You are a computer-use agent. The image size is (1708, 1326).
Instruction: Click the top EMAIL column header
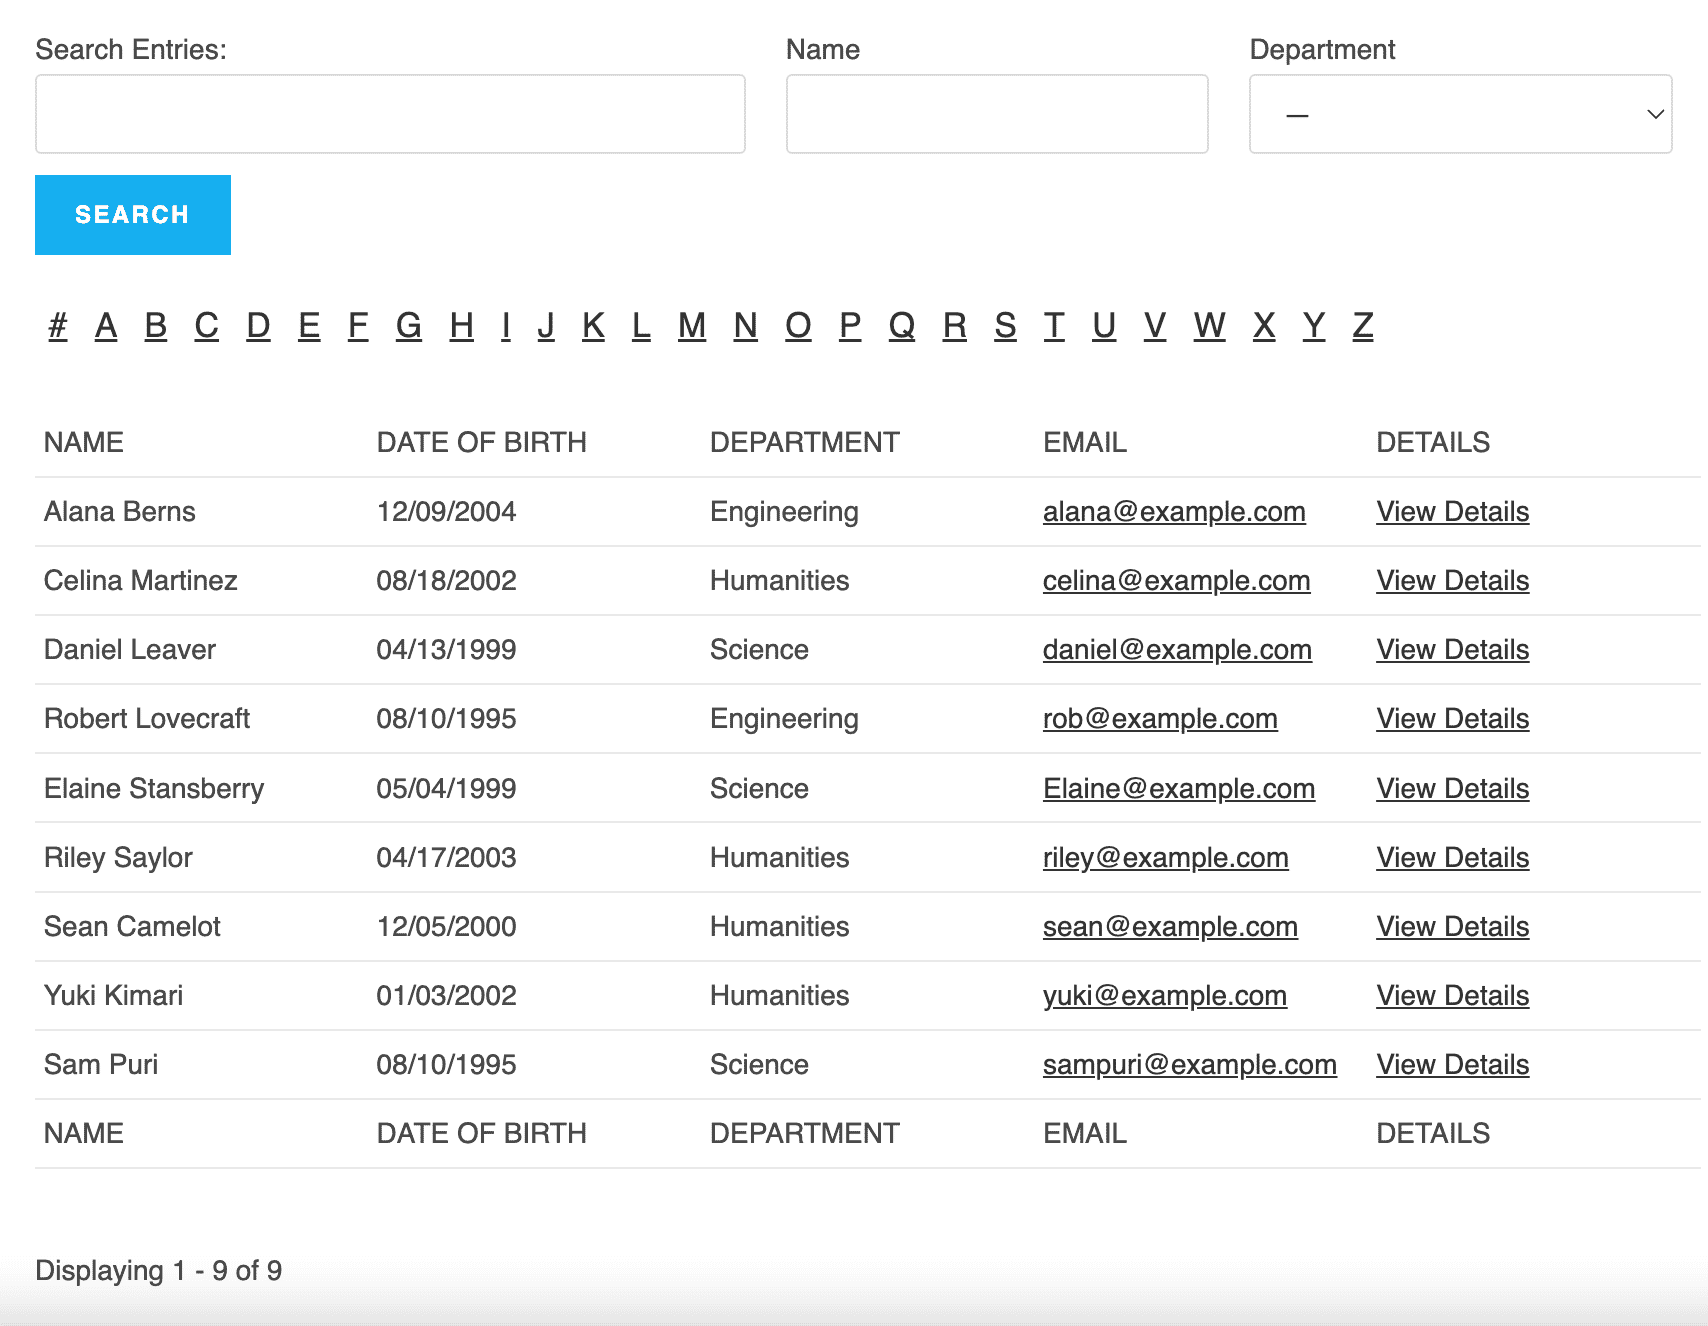click(1085, 443)
